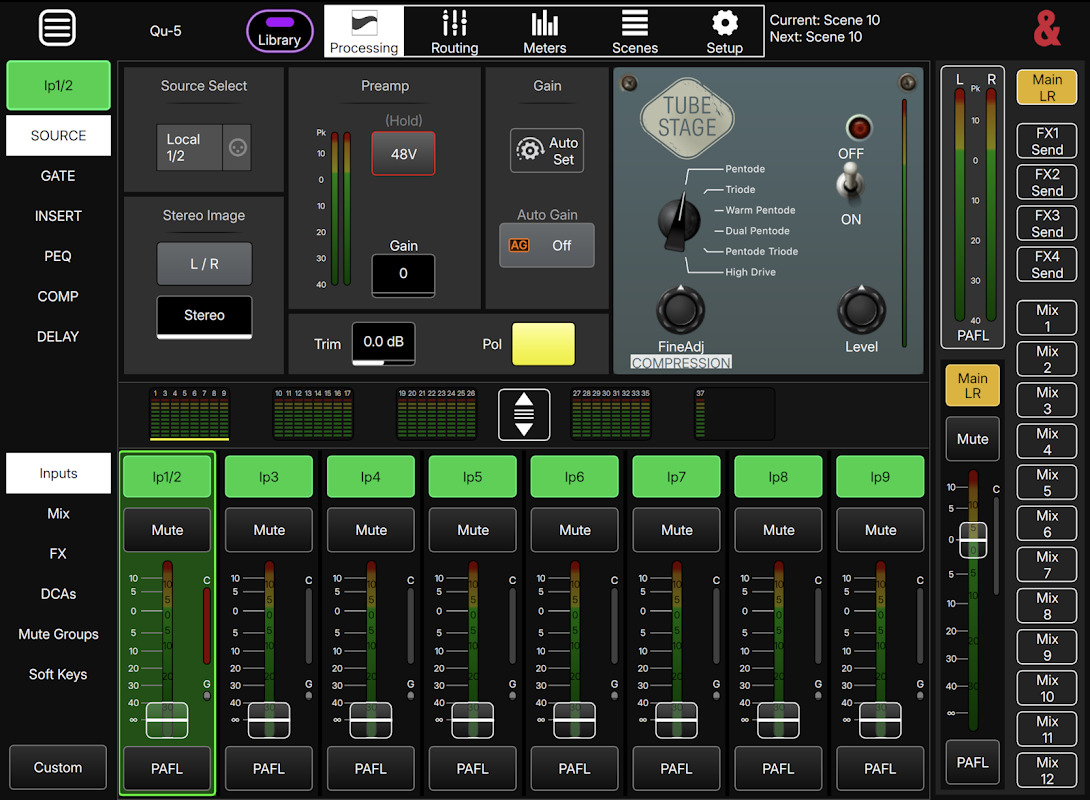Open the Scenes tab
The image size is (1090, 800).
(x=634, y=31)
